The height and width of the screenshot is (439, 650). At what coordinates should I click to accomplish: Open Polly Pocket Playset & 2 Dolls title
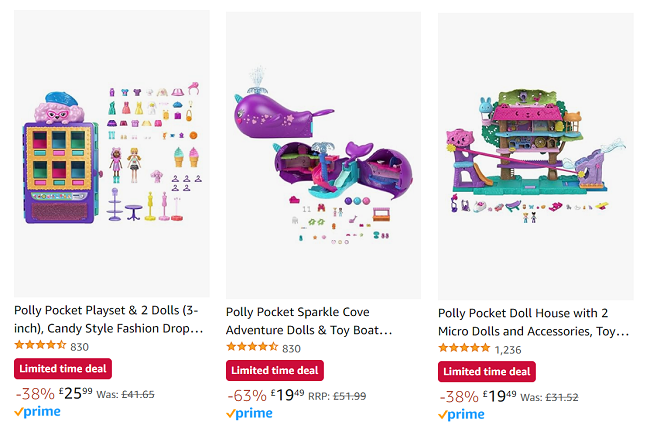tap(109, 319)
